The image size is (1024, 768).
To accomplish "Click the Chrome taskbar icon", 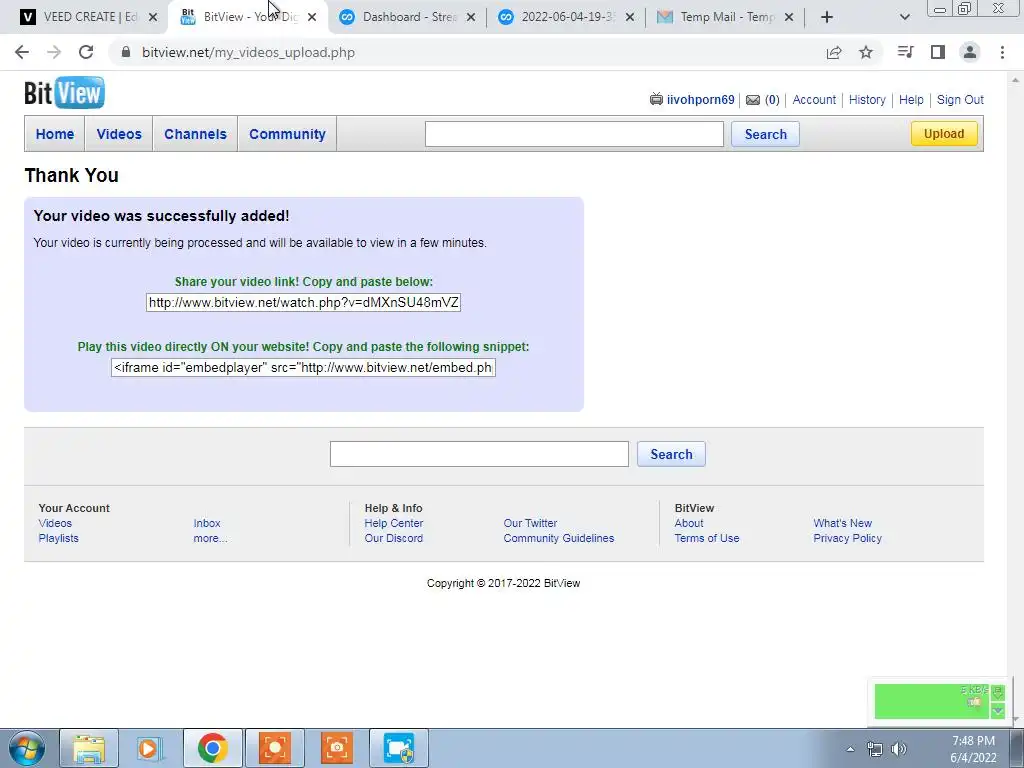I will (x=213, y=748).
